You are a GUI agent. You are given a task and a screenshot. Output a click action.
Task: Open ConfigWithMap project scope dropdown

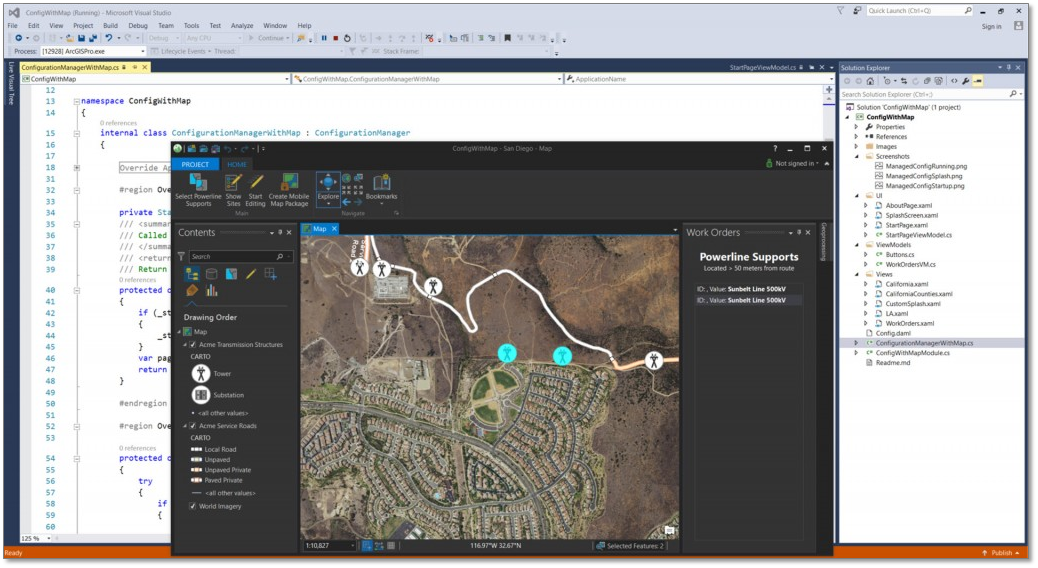pos(287,79)
